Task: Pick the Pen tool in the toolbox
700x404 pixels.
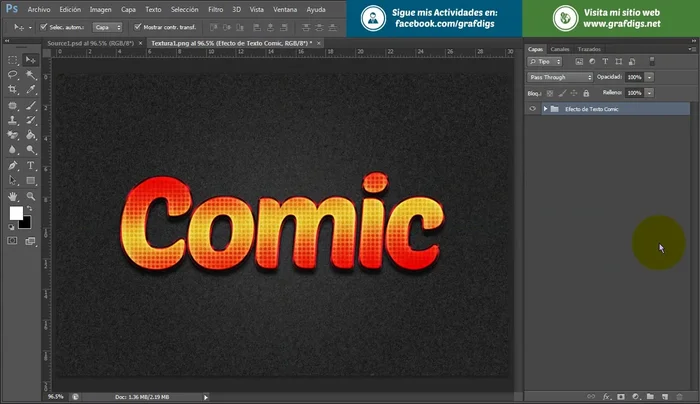Action: (12, 166)
